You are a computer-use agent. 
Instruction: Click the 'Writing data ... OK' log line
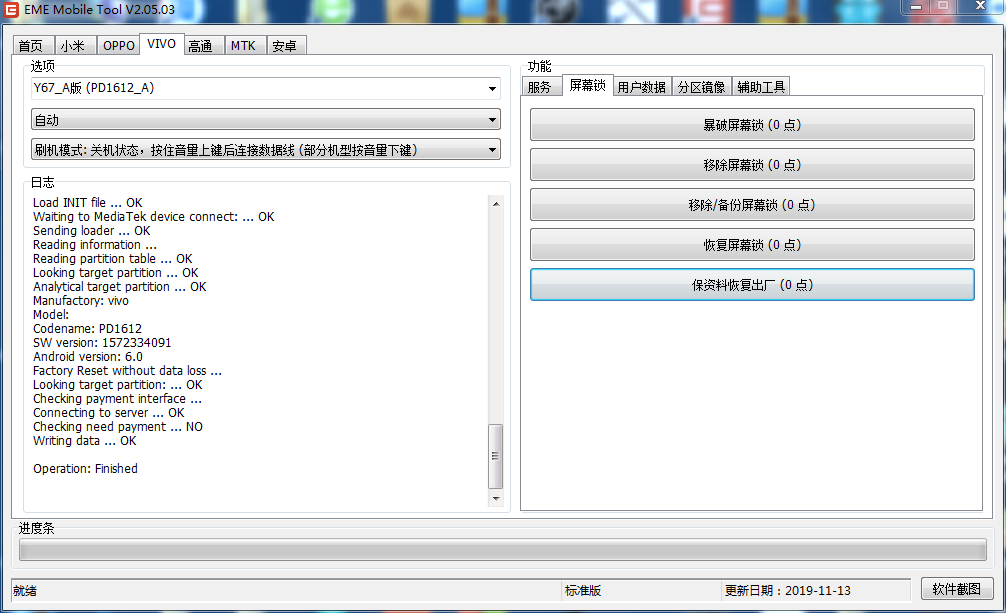click(x=85, y=441)
